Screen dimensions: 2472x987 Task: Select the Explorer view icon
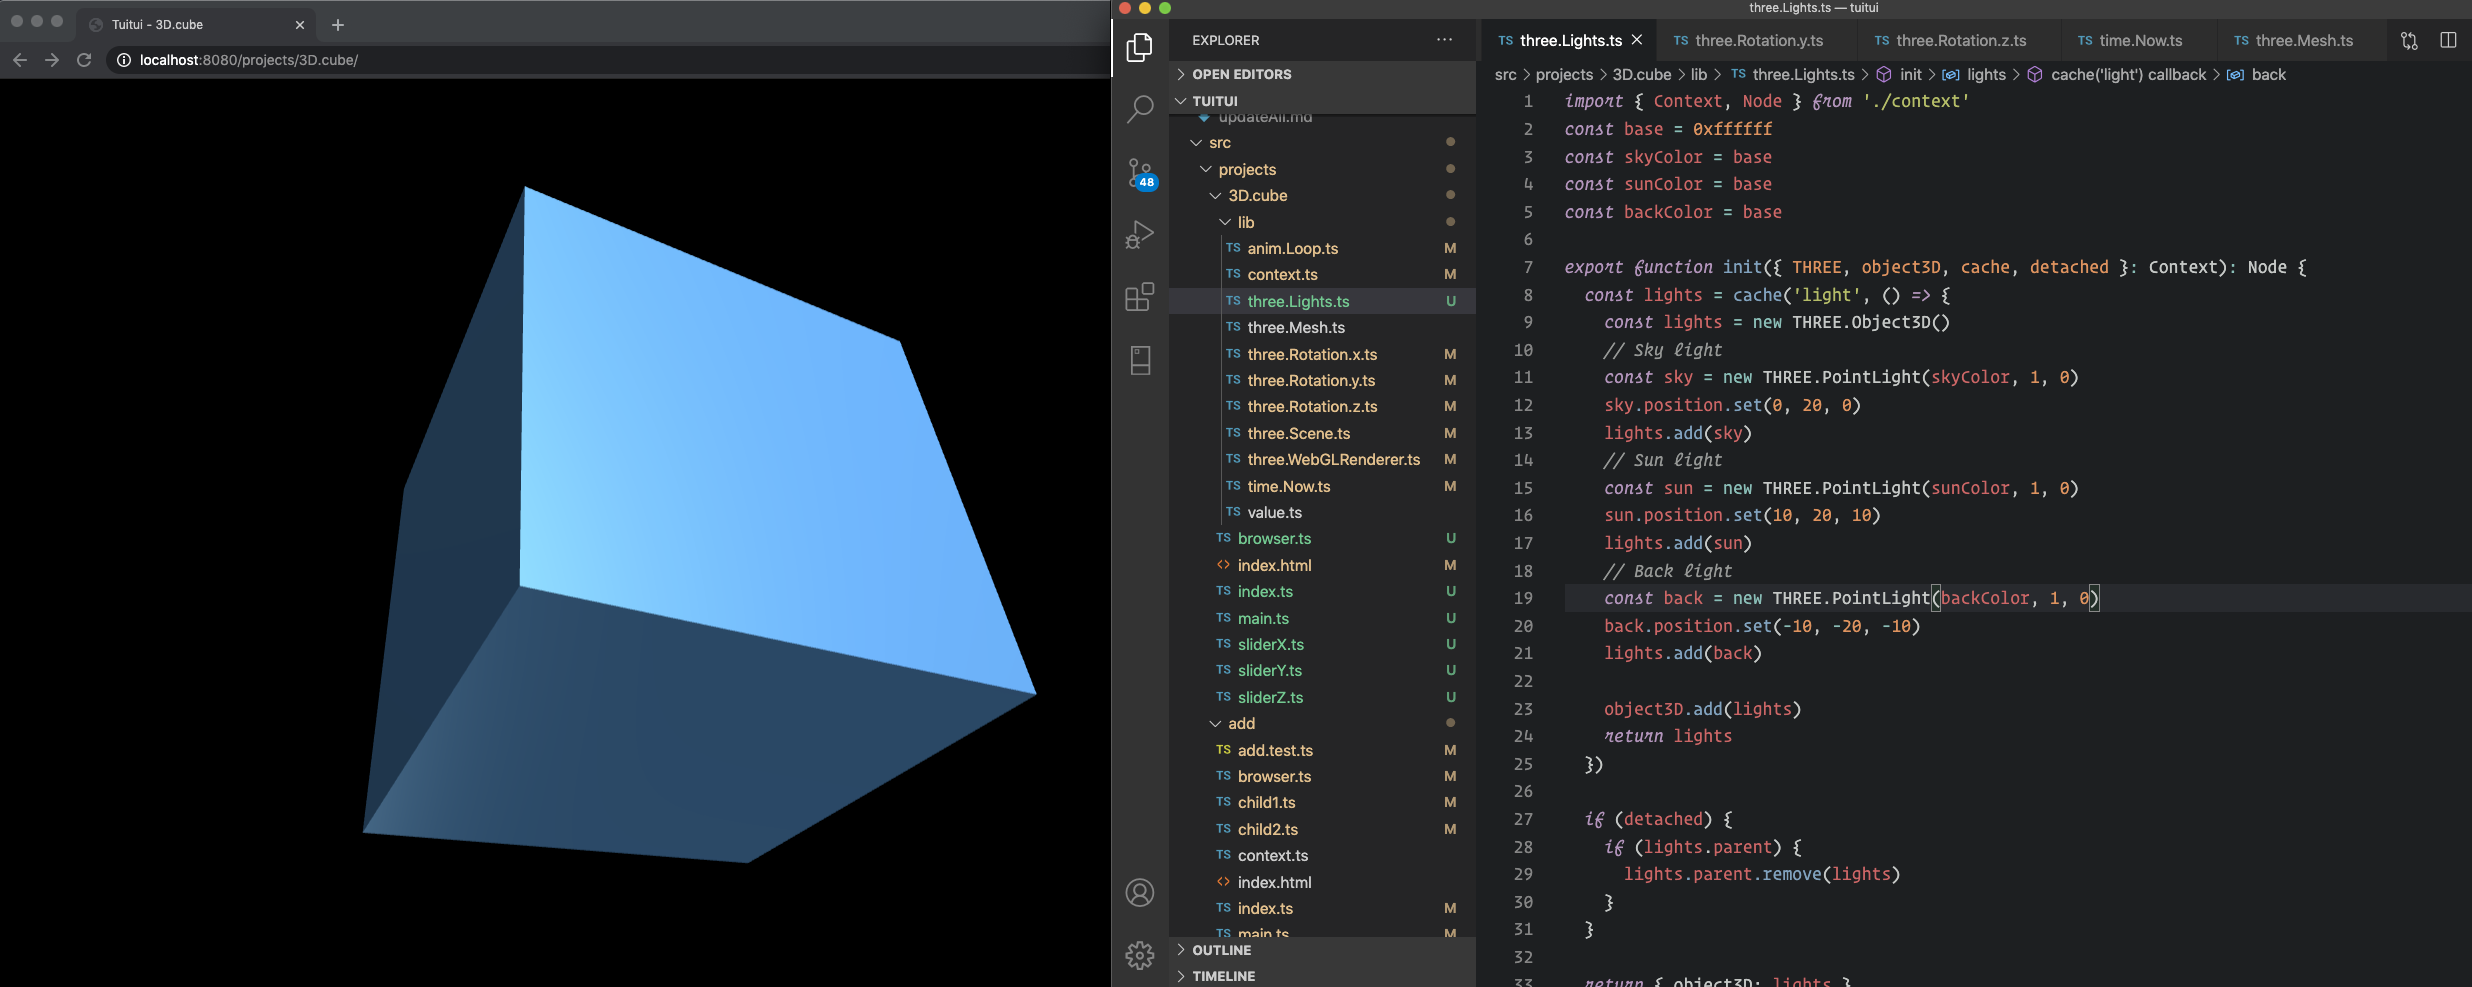click(1139, 47)
